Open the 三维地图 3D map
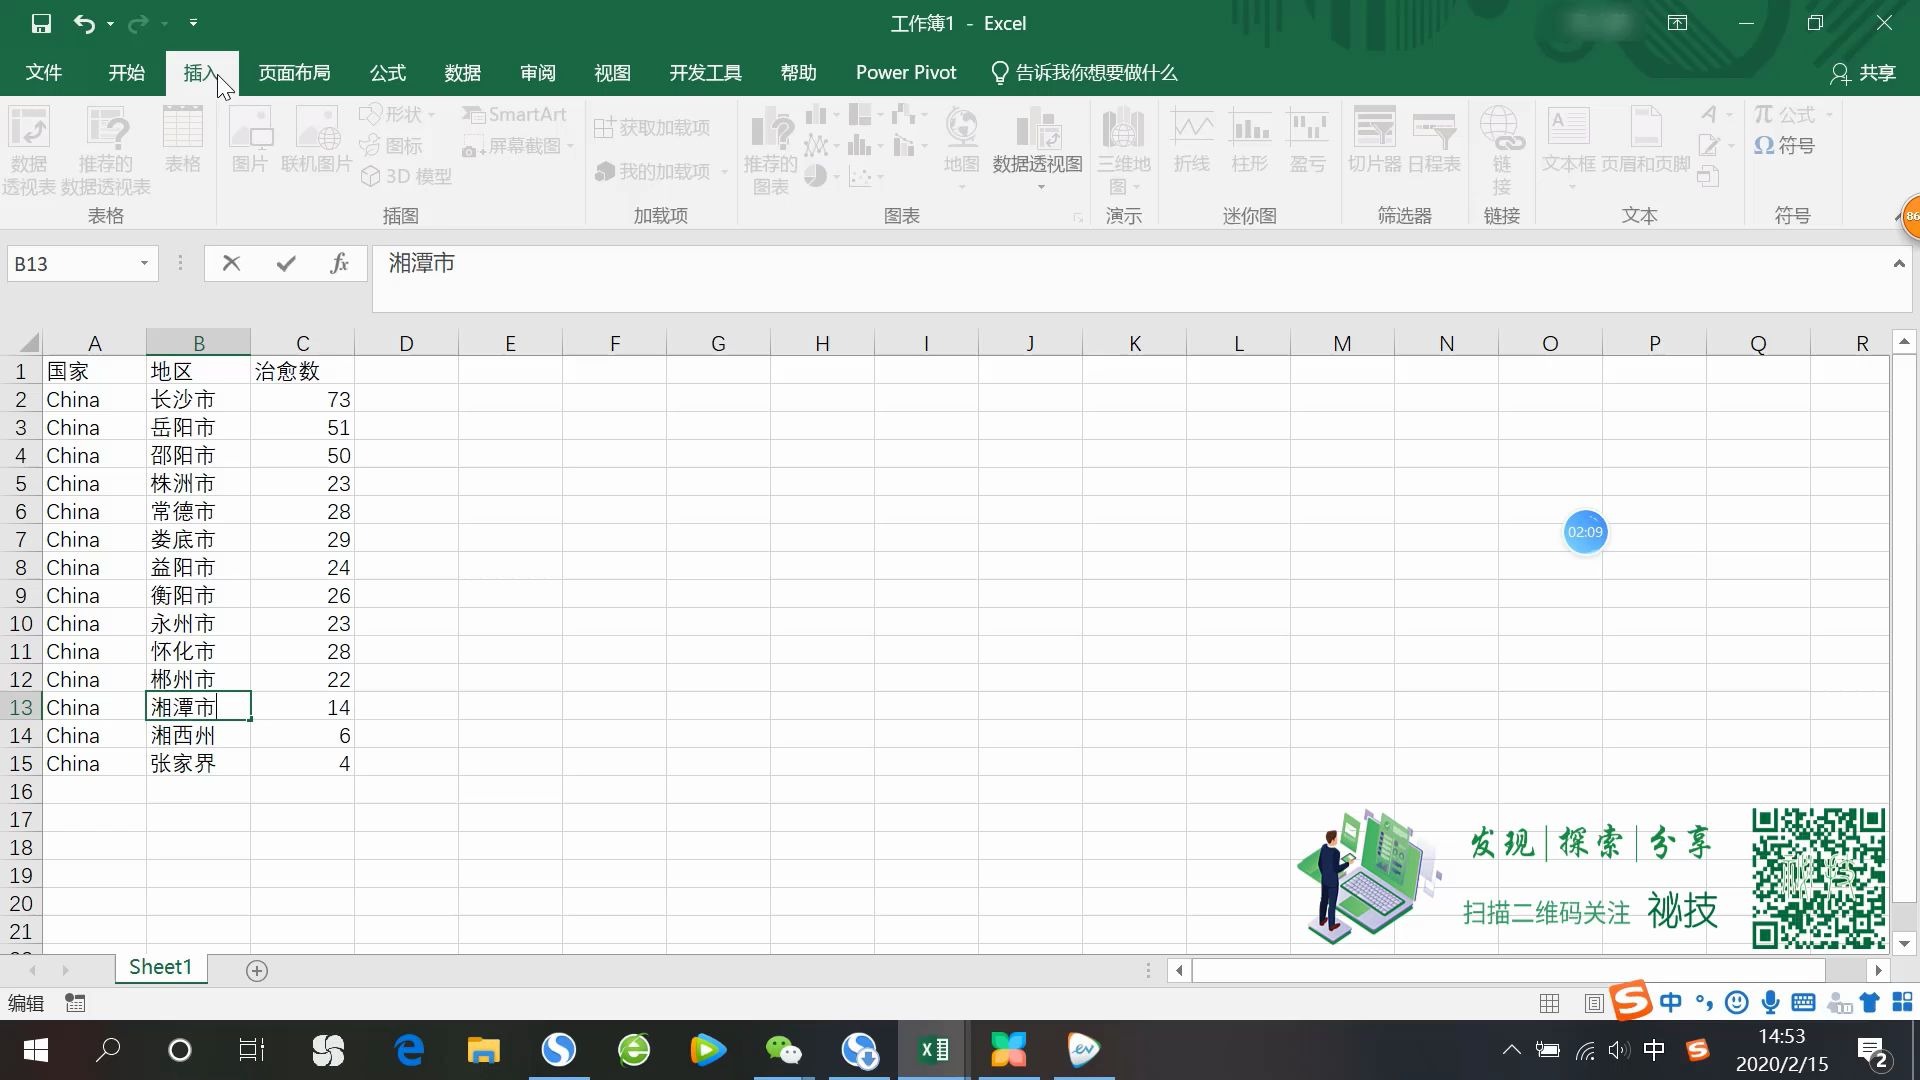The height and width of the screenshot is (1080, 1920). (1124, 150)
